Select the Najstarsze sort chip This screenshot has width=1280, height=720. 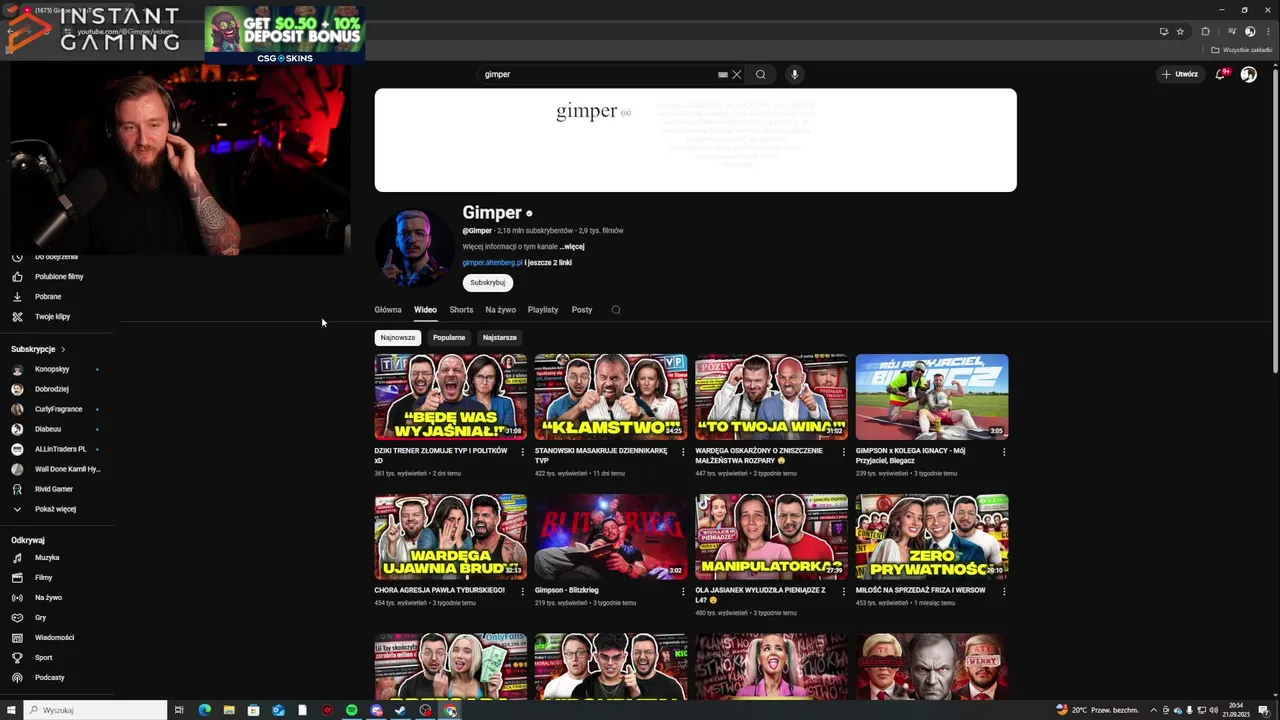click(x=500, y=338)
